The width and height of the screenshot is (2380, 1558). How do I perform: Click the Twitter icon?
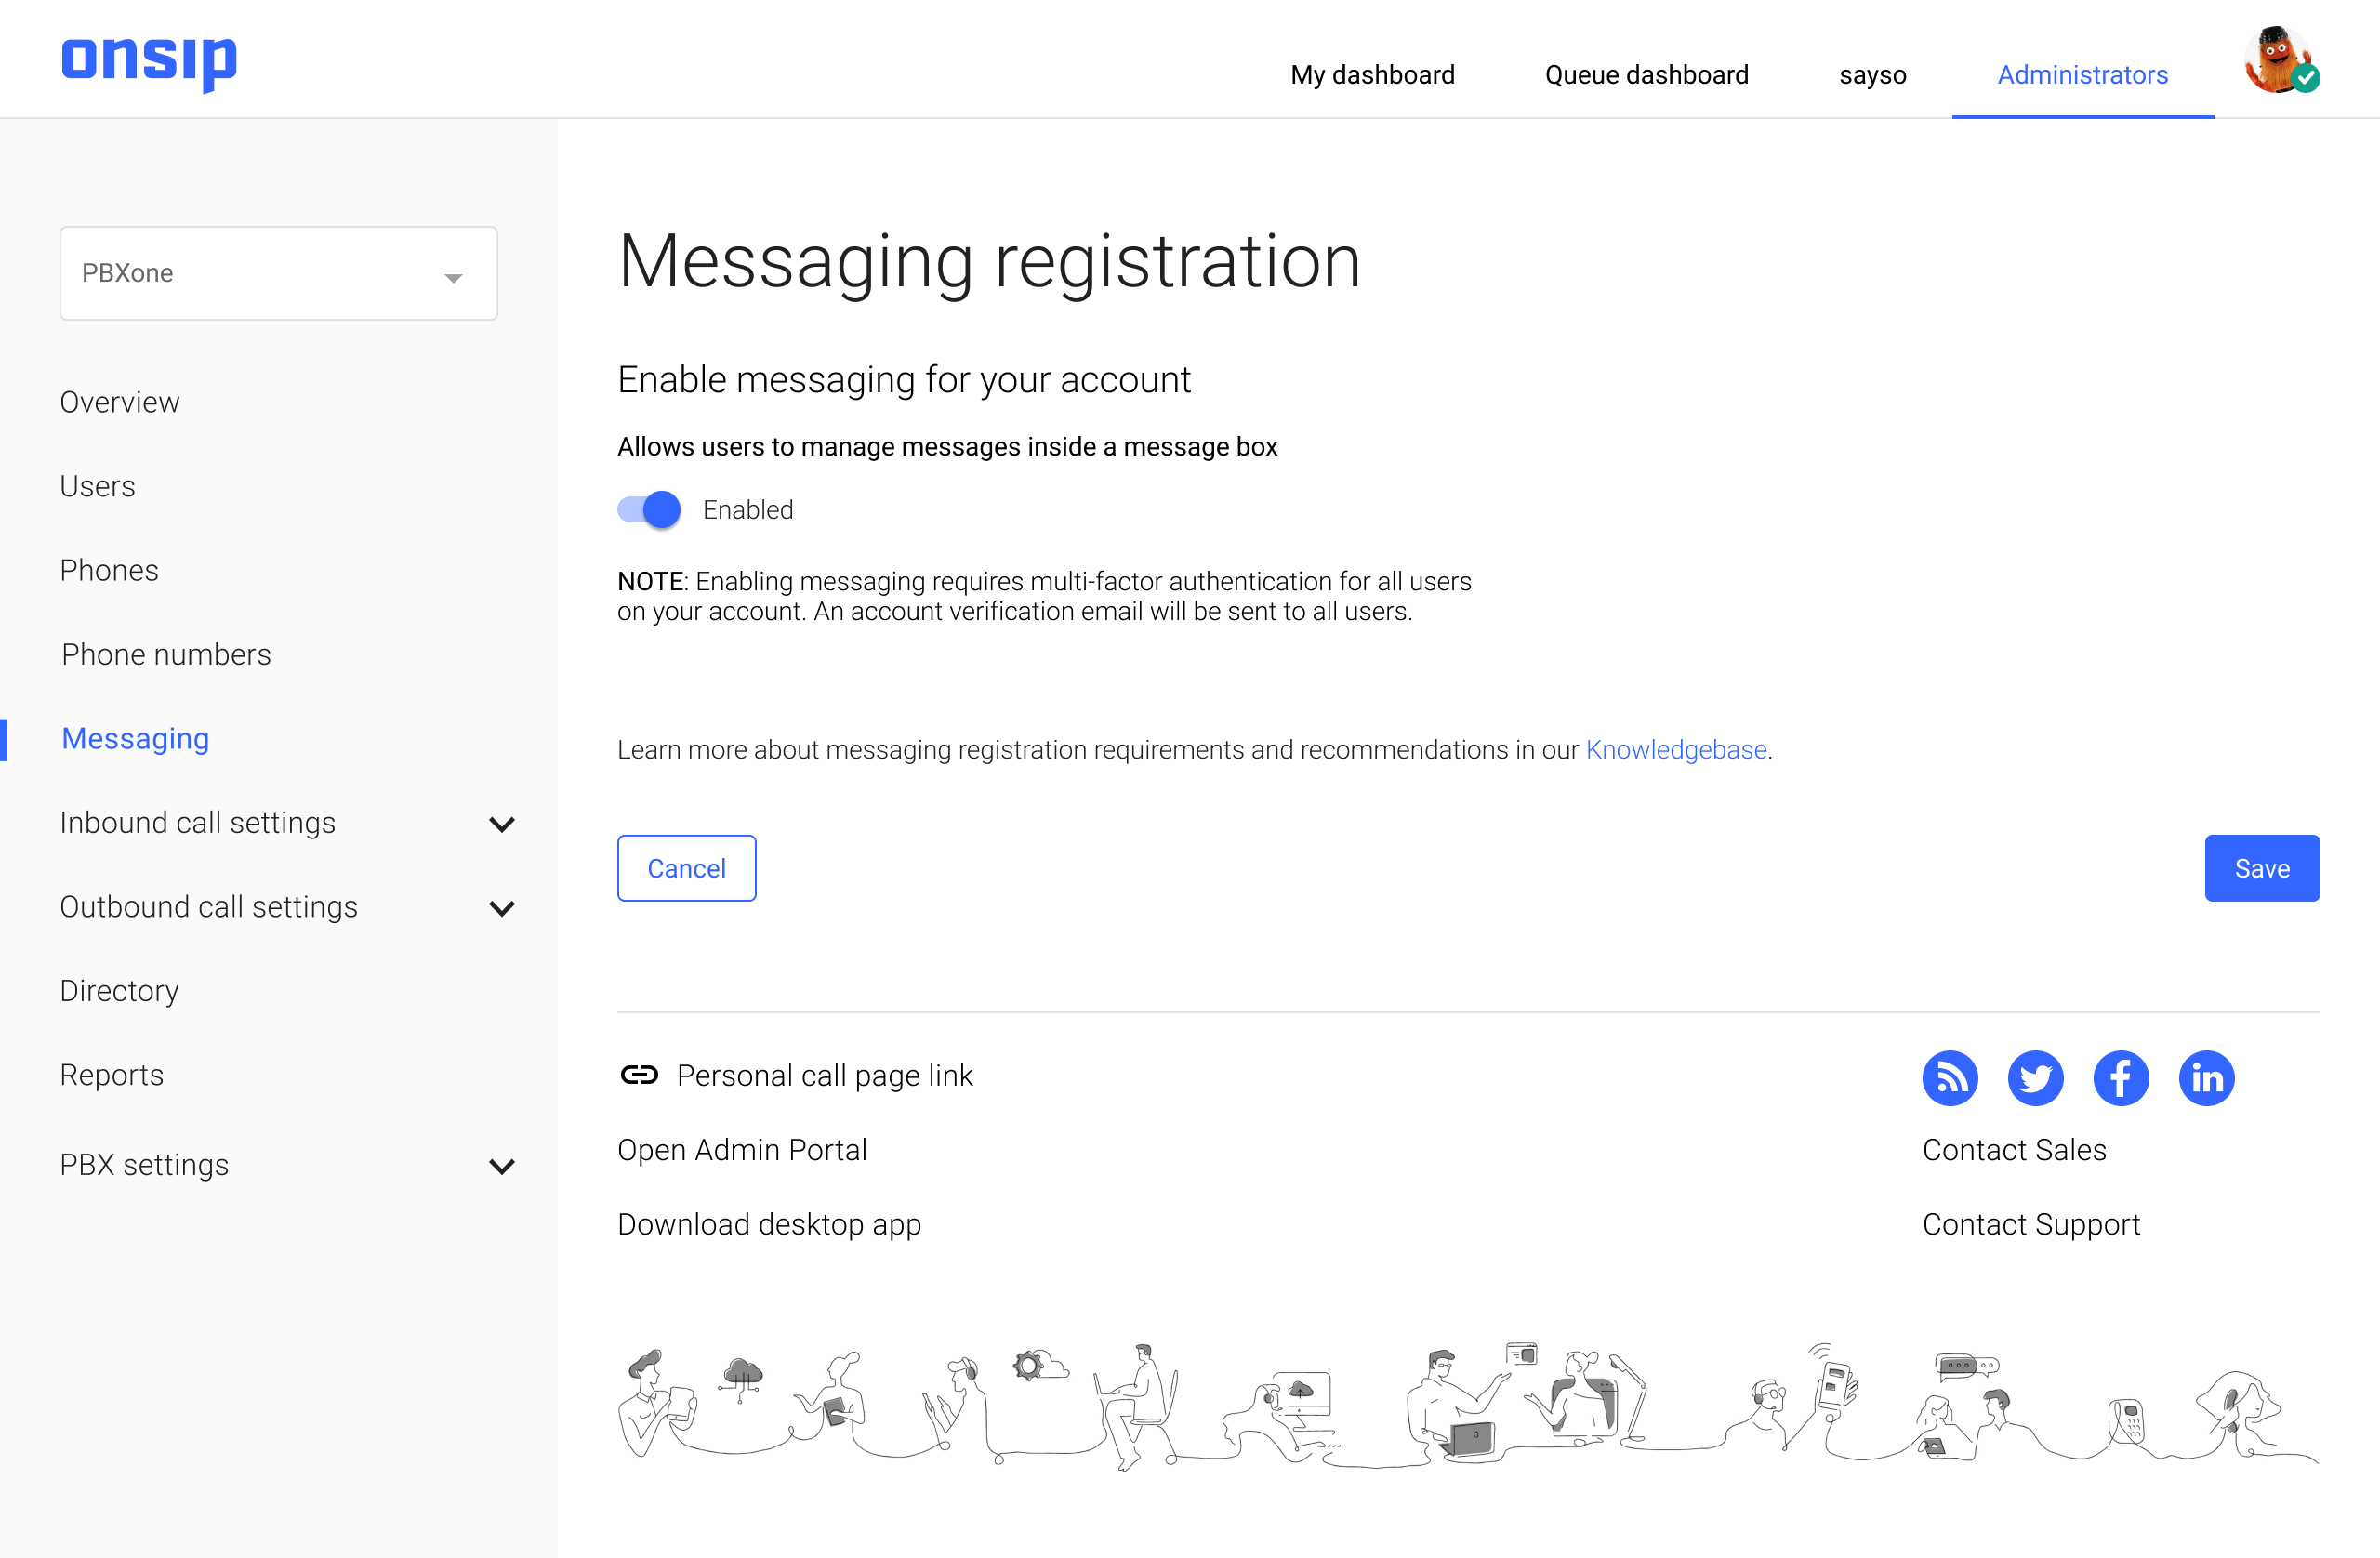(2035, 1078)
